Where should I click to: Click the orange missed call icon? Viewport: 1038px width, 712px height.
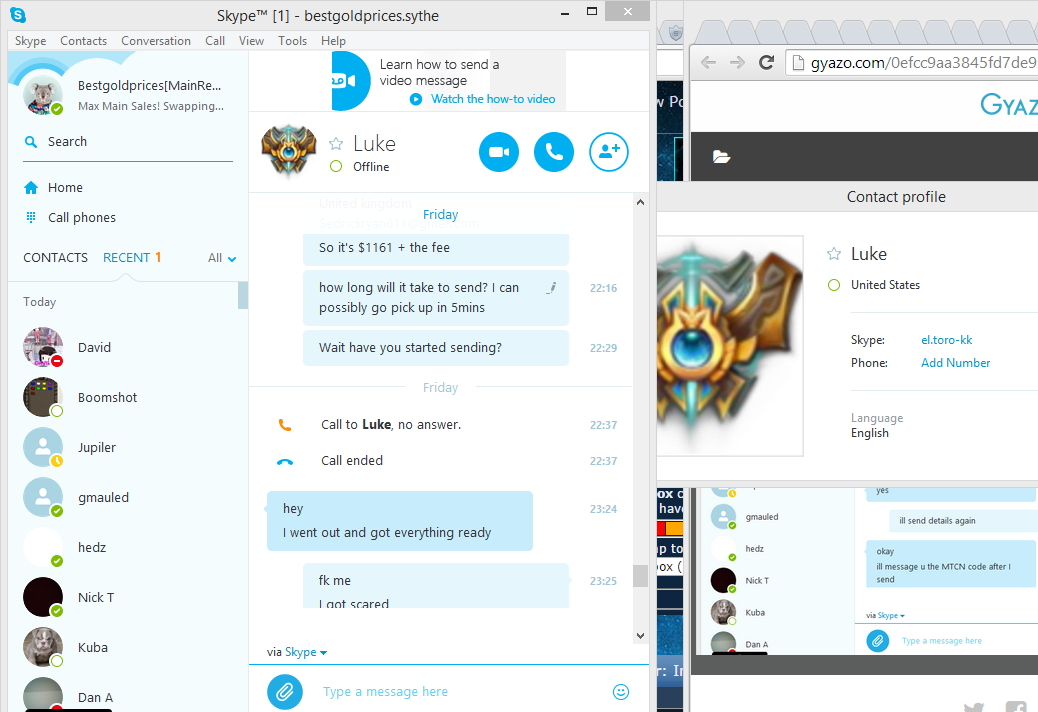pos(285,425)
